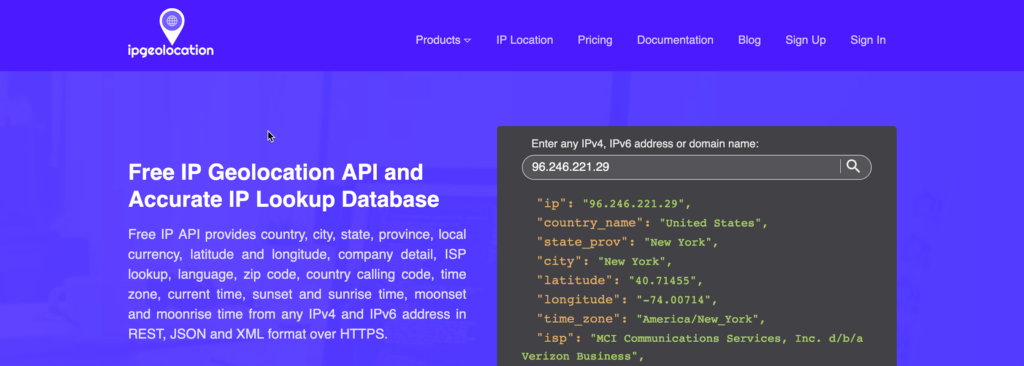This screenshot has width=1024, height=366.
Task: Visit the Blog
Action: click(x=749, y=40)
